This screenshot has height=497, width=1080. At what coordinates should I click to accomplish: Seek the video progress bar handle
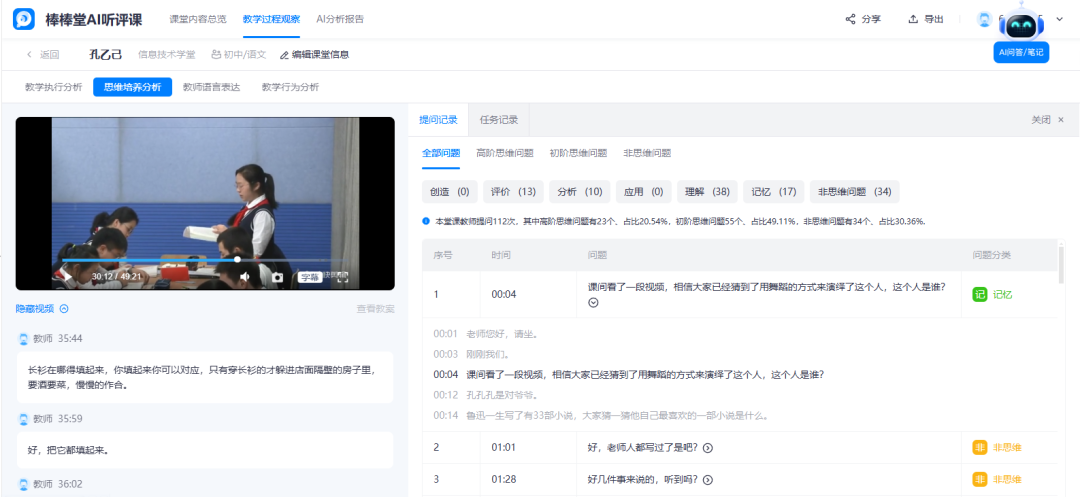coord(237,260)
